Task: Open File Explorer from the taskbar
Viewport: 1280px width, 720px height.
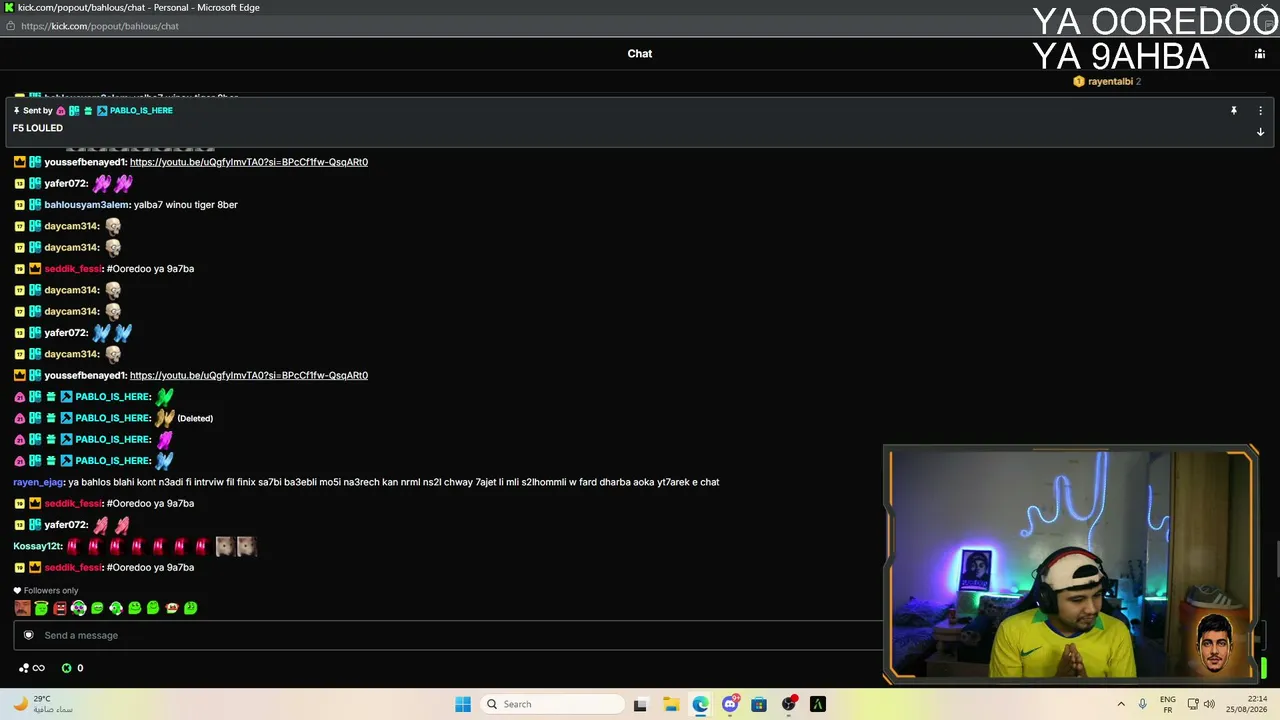Action: tap(671, 704)
